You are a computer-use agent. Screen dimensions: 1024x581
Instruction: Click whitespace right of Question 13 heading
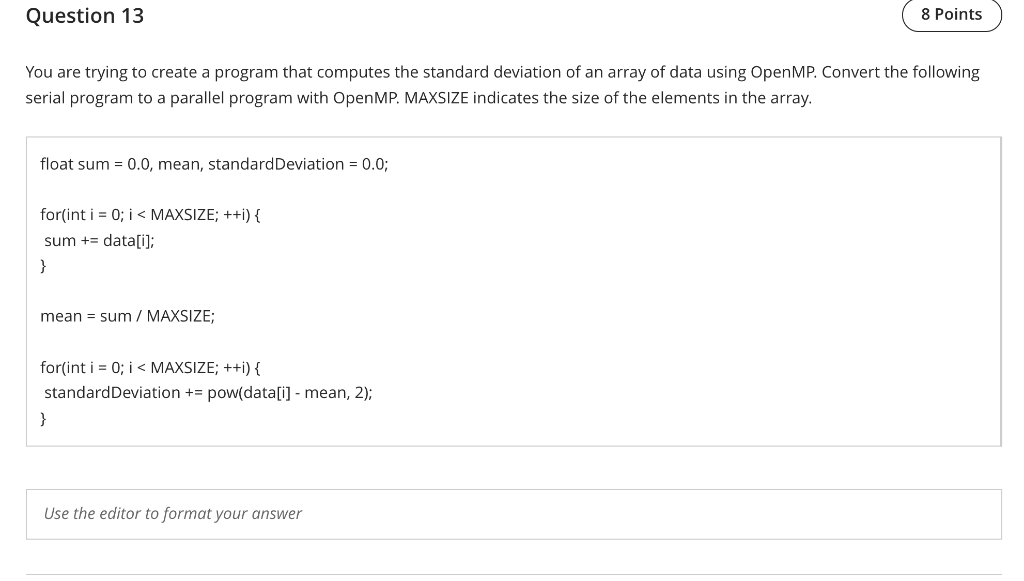point(500,15)
